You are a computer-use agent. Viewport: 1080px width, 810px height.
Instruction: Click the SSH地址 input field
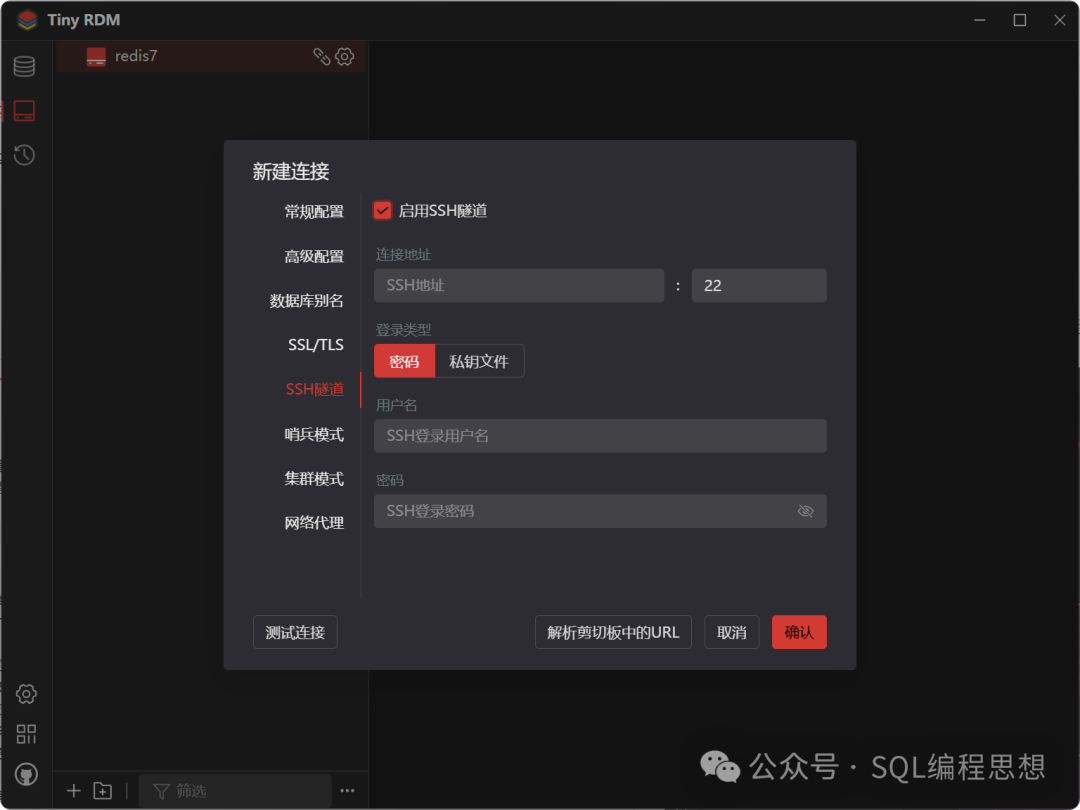click(x=518, y=285)
